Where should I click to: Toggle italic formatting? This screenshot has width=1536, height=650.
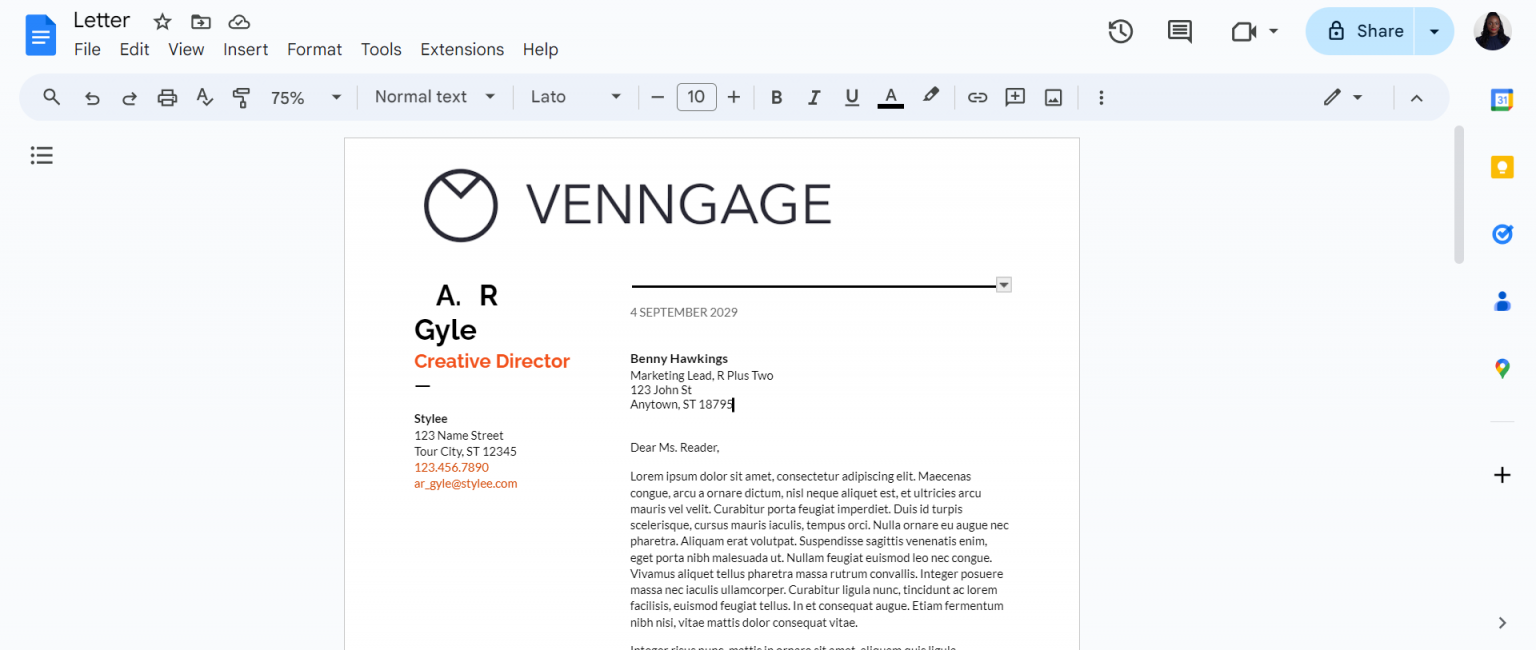(x=814, y=96)
